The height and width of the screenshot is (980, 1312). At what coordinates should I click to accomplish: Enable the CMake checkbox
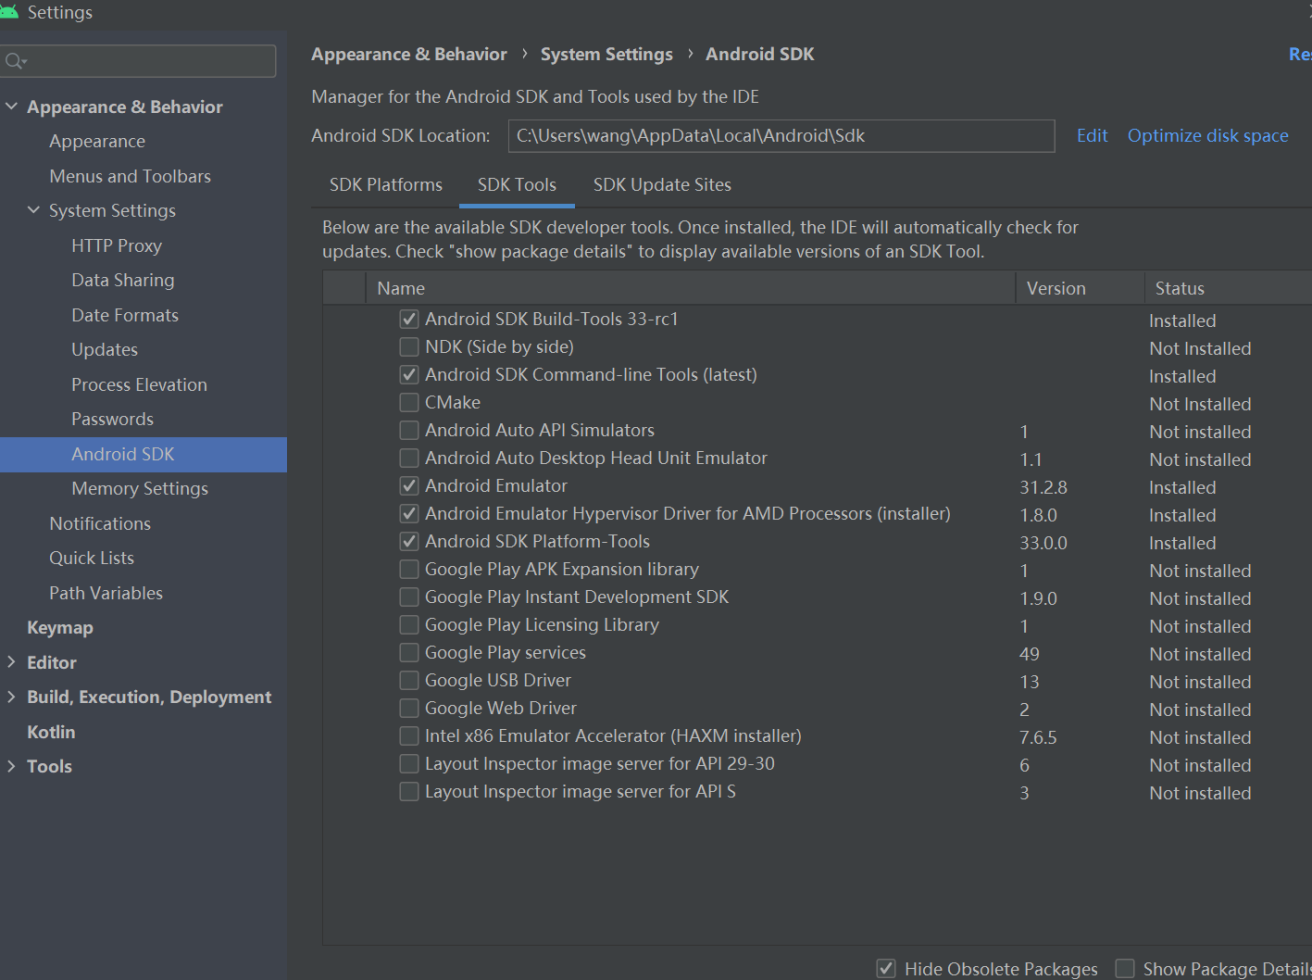(x=409, y=403)
